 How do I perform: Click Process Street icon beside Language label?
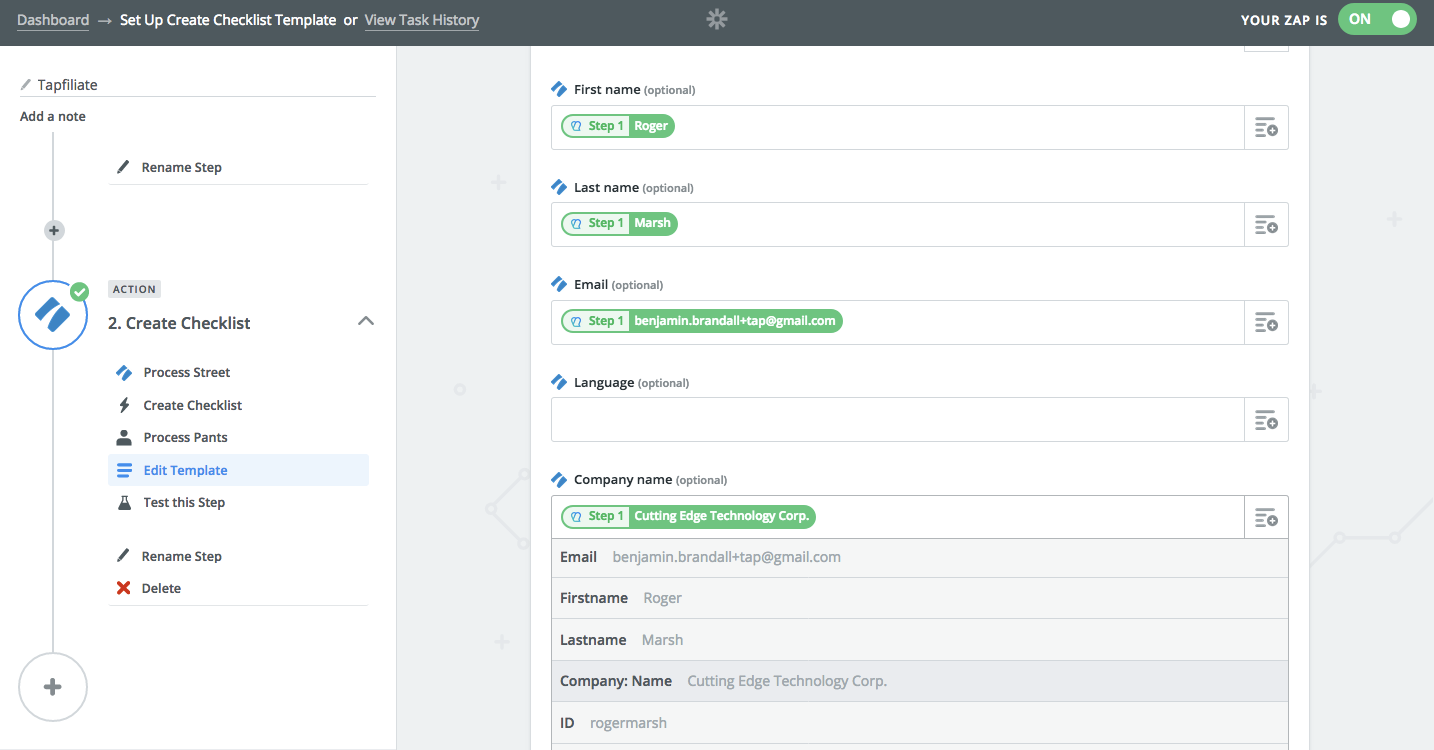coord(560,382)
